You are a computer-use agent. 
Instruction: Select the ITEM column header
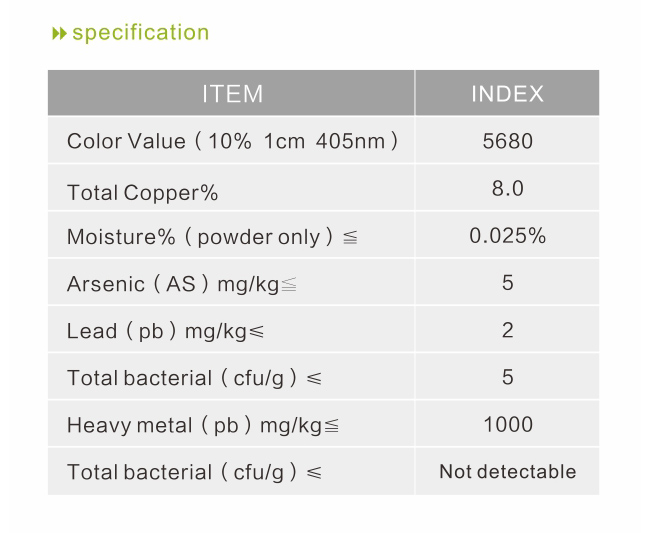(x=231, y=93)
